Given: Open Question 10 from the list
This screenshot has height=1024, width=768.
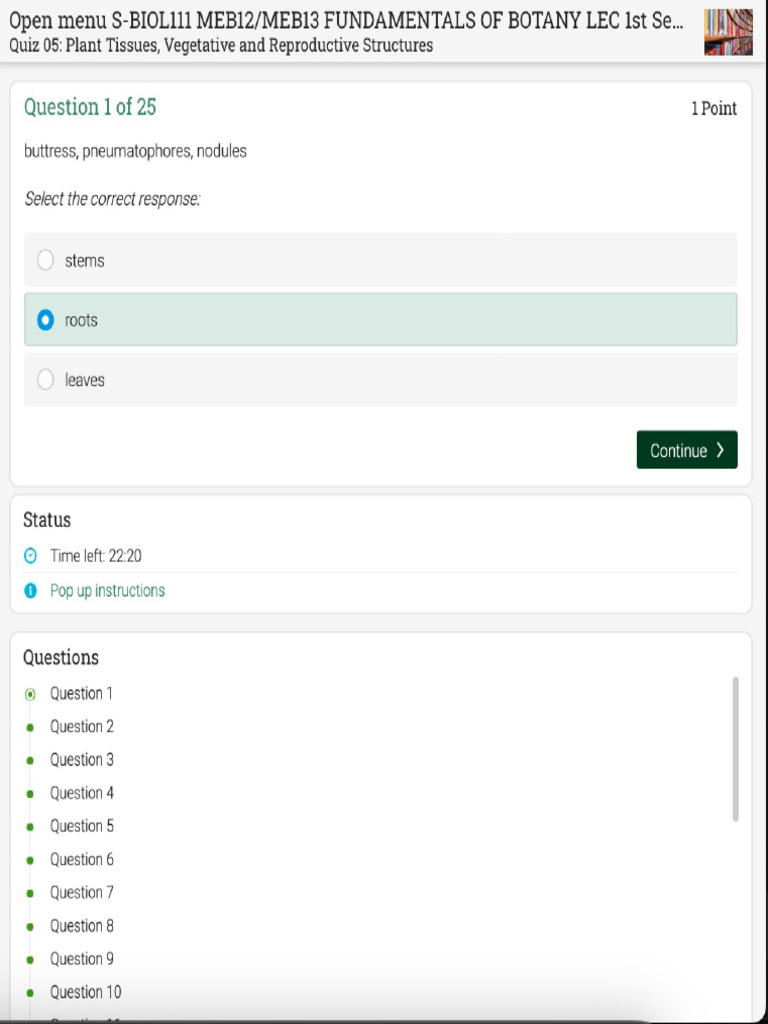Looking at the screenshot, I should 86,992.
